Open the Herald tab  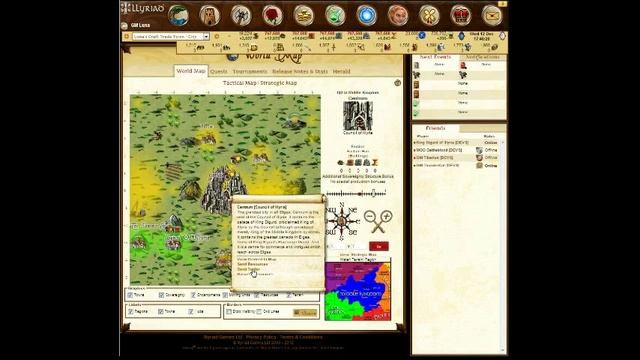[342, 71]
